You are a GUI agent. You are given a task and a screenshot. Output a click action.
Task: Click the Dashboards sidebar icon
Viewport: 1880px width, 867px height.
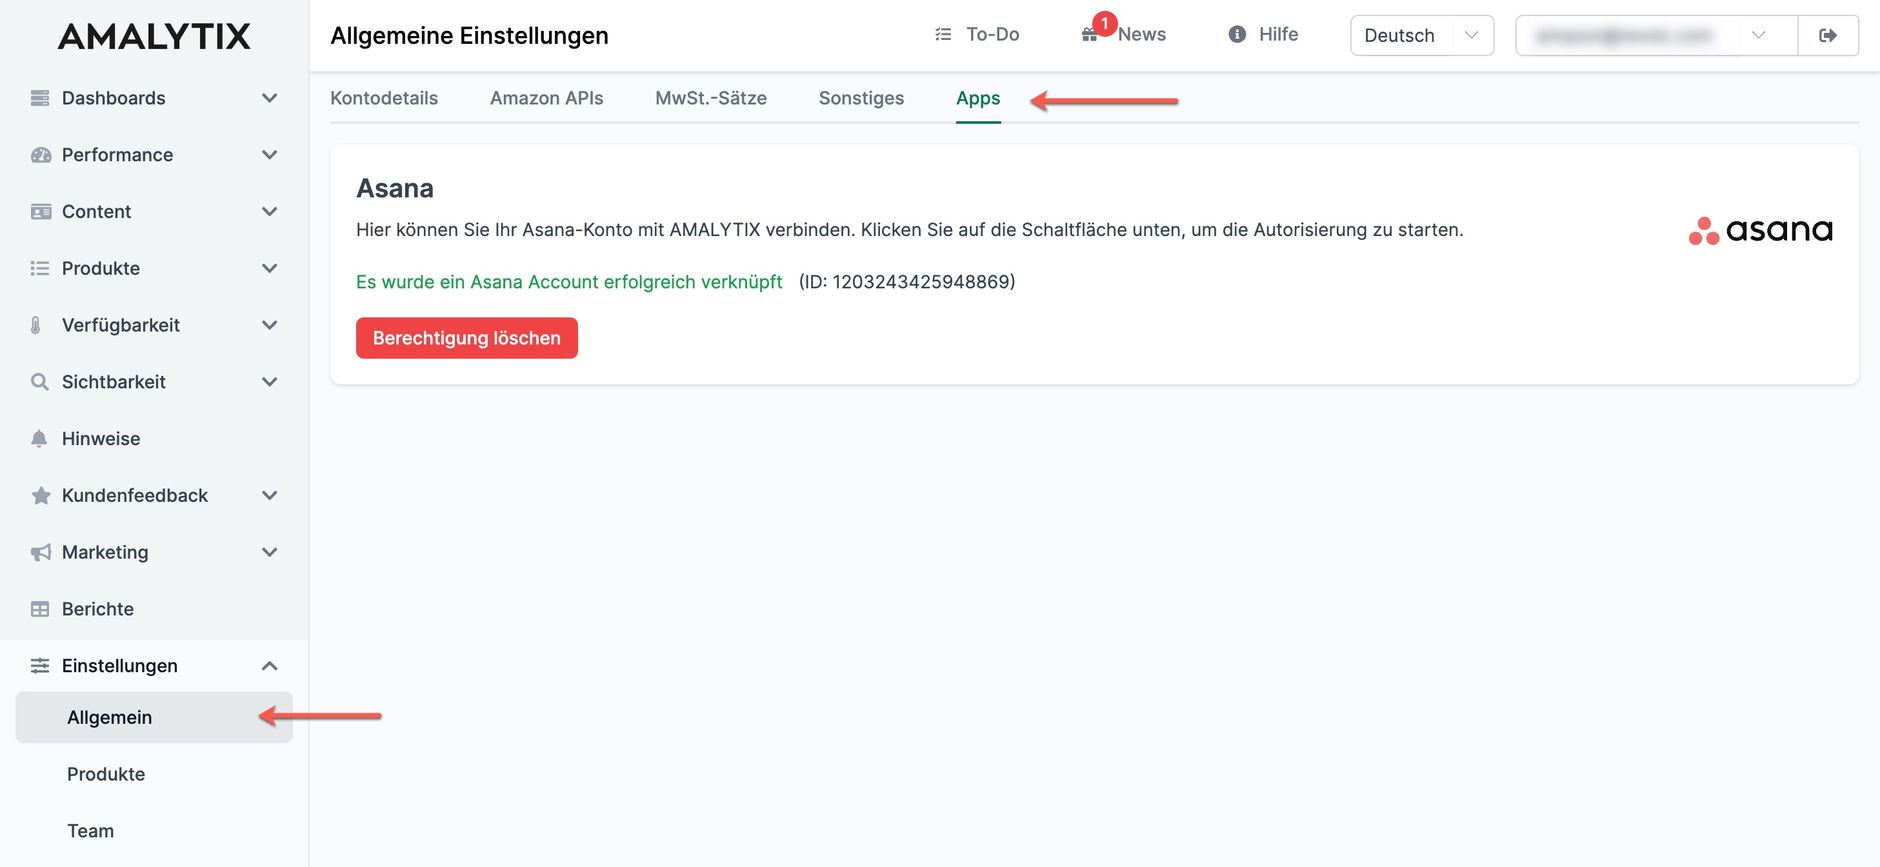click(x=40, y=98)
